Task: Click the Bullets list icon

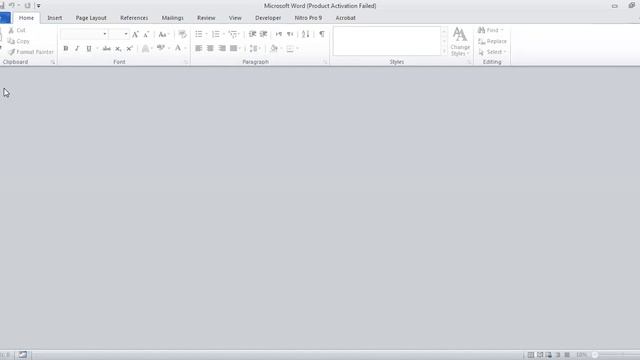Action: coord(199,34)
